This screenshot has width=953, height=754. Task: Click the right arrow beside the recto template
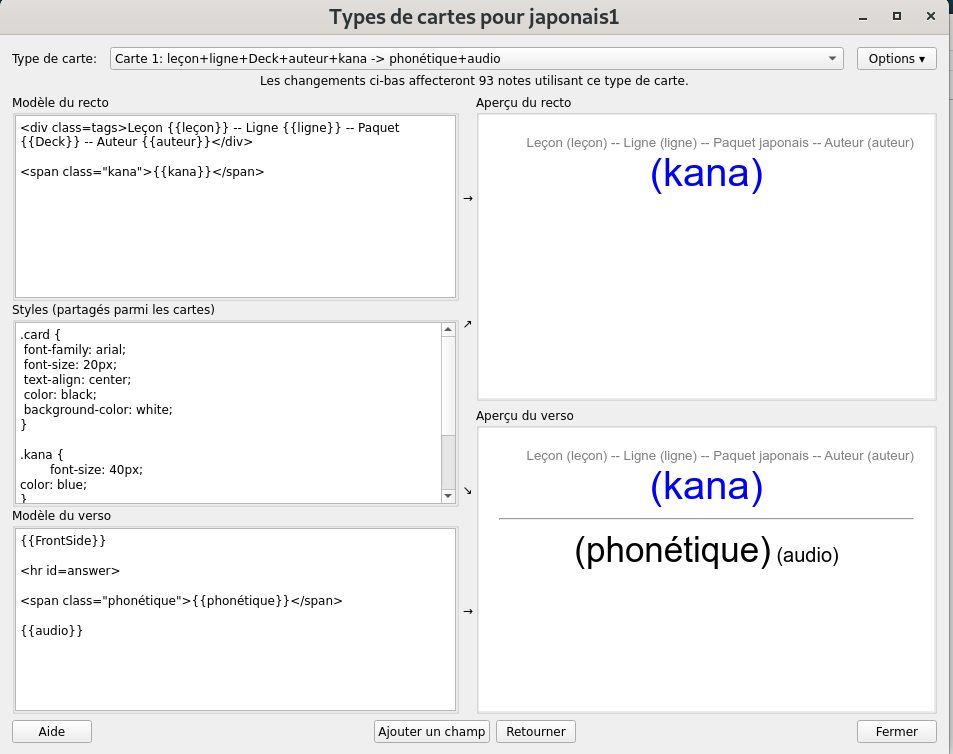pyautogui.click(x=467, y=199)
